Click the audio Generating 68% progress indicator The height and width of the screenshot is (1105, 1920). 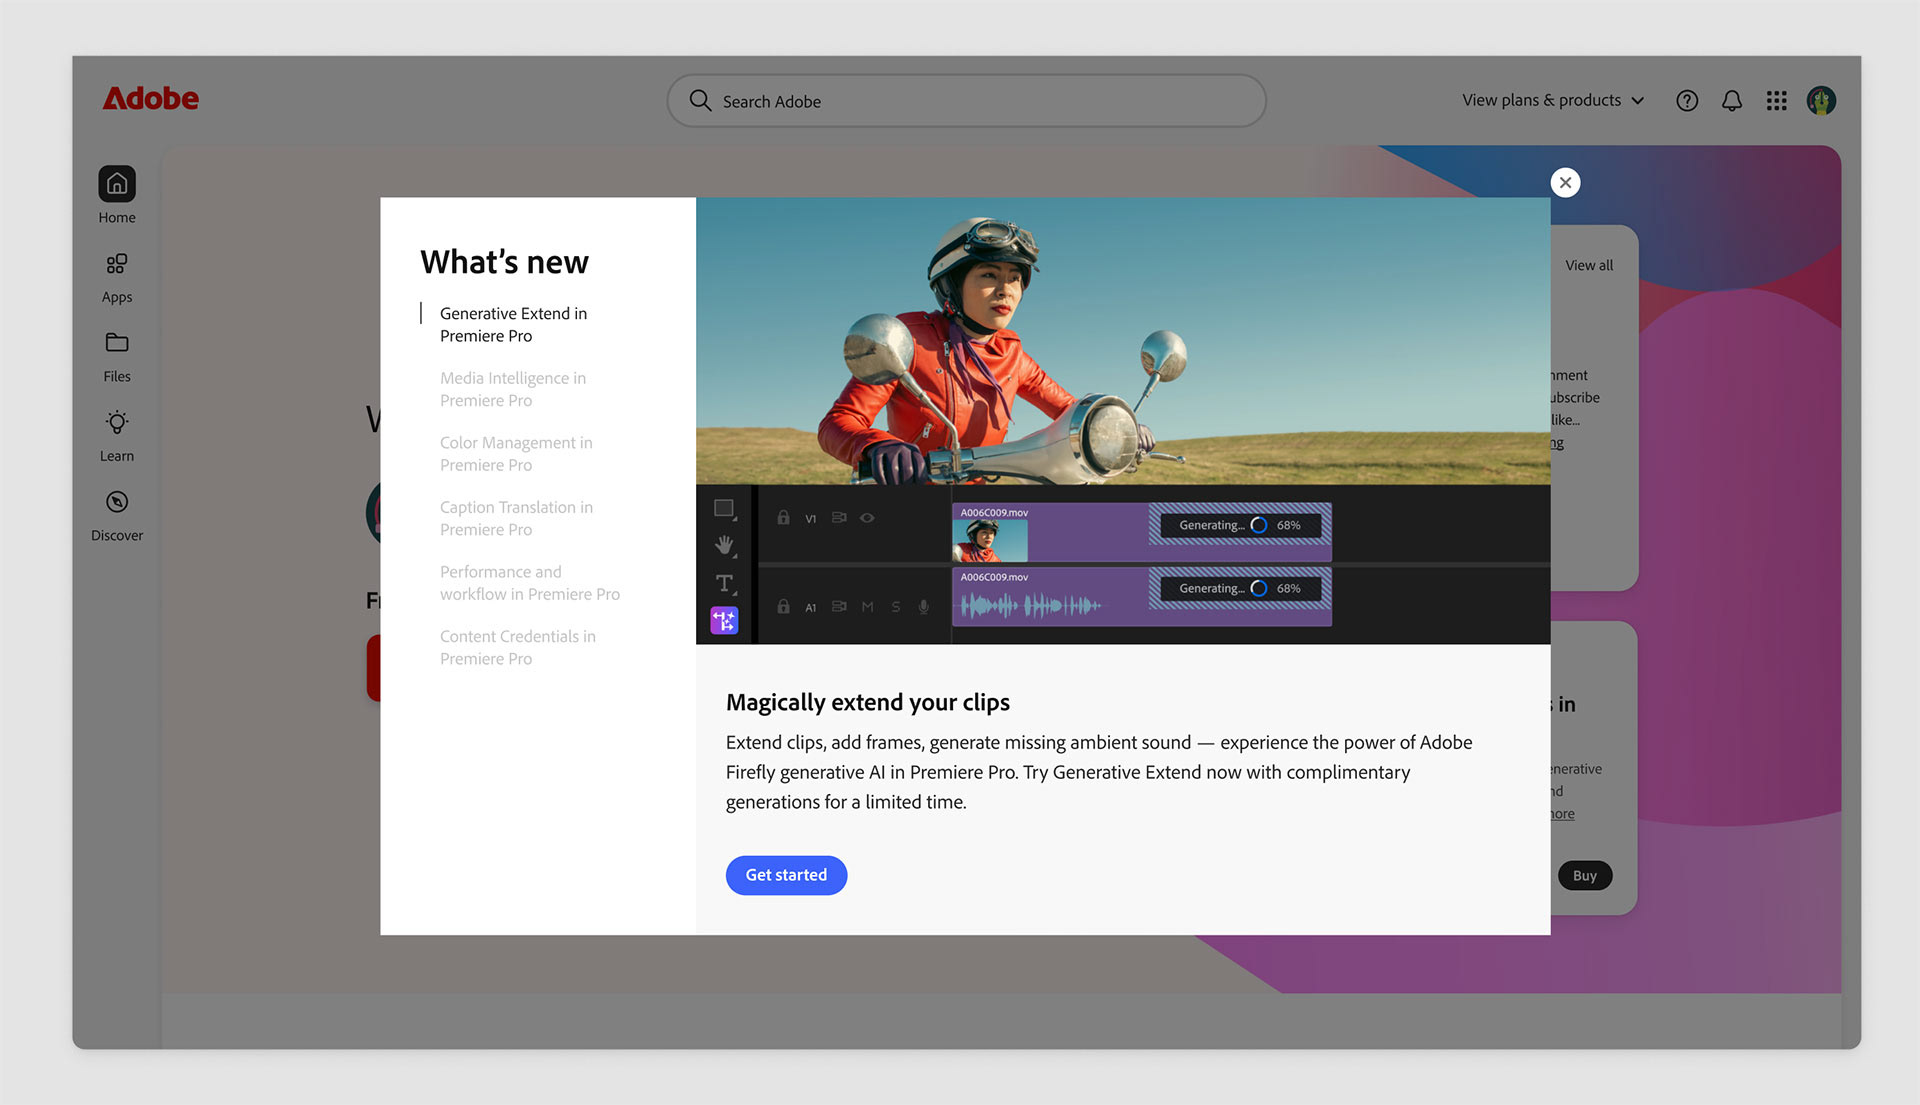coord(1240,588)
